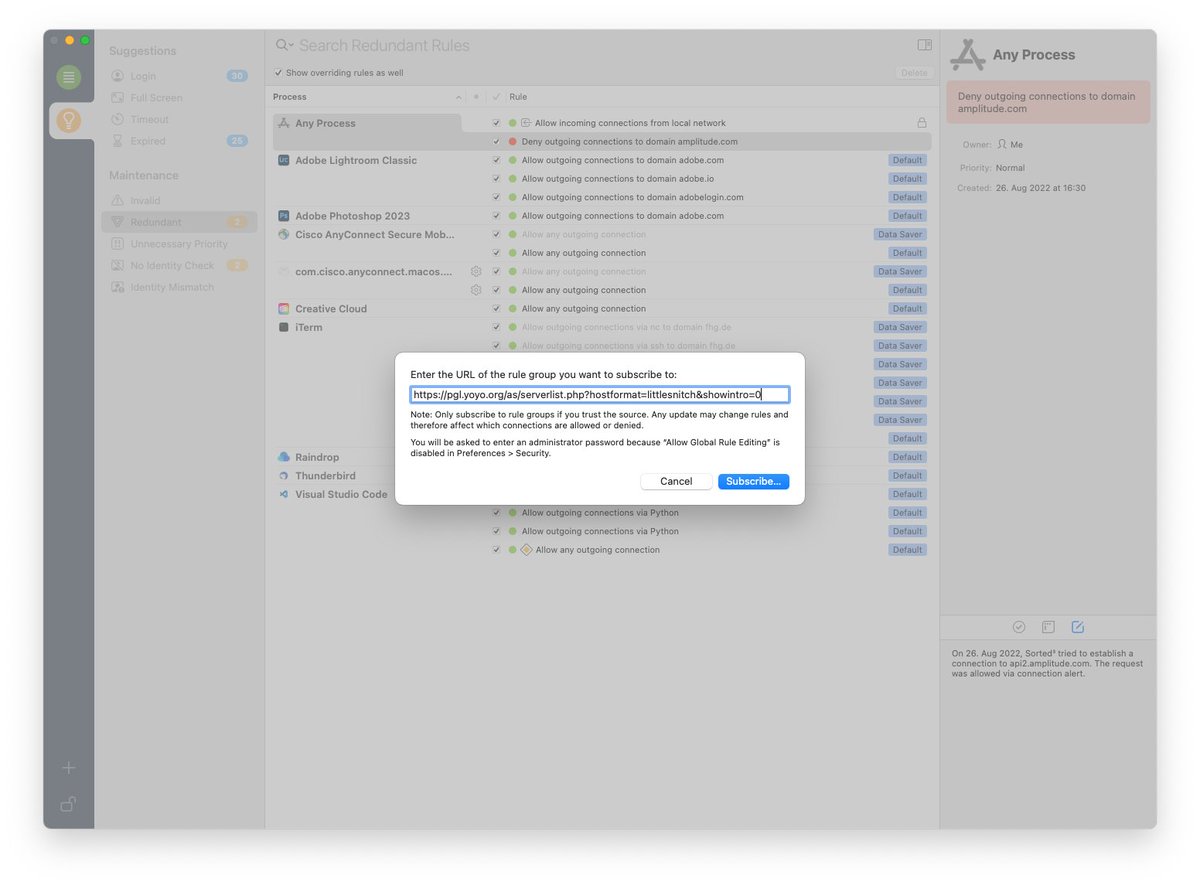Image resolution: width=1200 pixels, height=886 pixels.
Task: Select Full Screen suggestion
Action: 179,98
